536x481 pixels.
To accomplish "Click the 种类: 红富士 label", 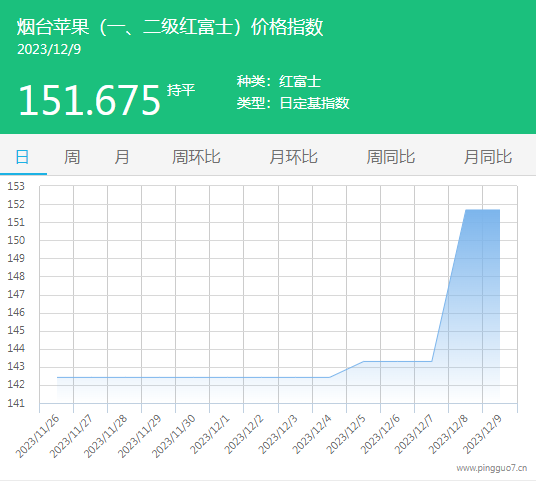I will 279,81.
